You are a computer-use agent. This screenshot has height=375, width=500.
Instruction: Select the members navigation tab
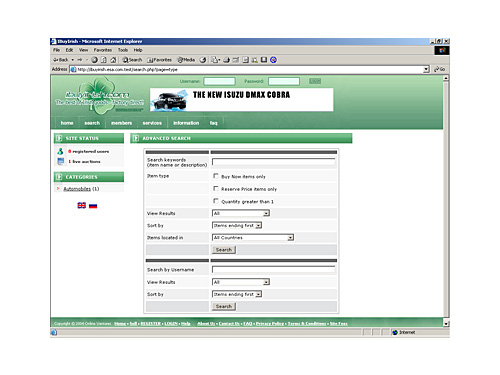click(121, 123)
